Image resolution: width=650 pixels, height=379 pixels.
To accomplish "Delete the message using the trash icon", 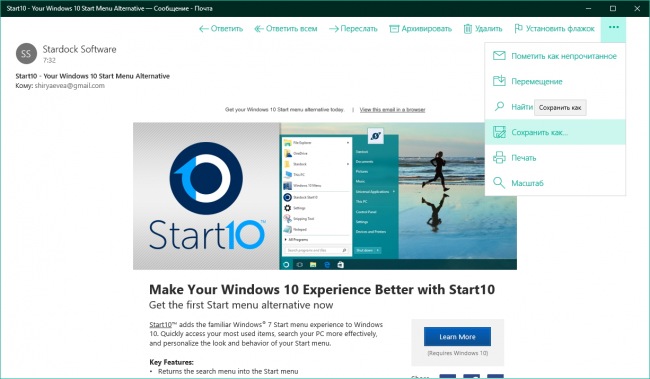I will tap(468, 29).
